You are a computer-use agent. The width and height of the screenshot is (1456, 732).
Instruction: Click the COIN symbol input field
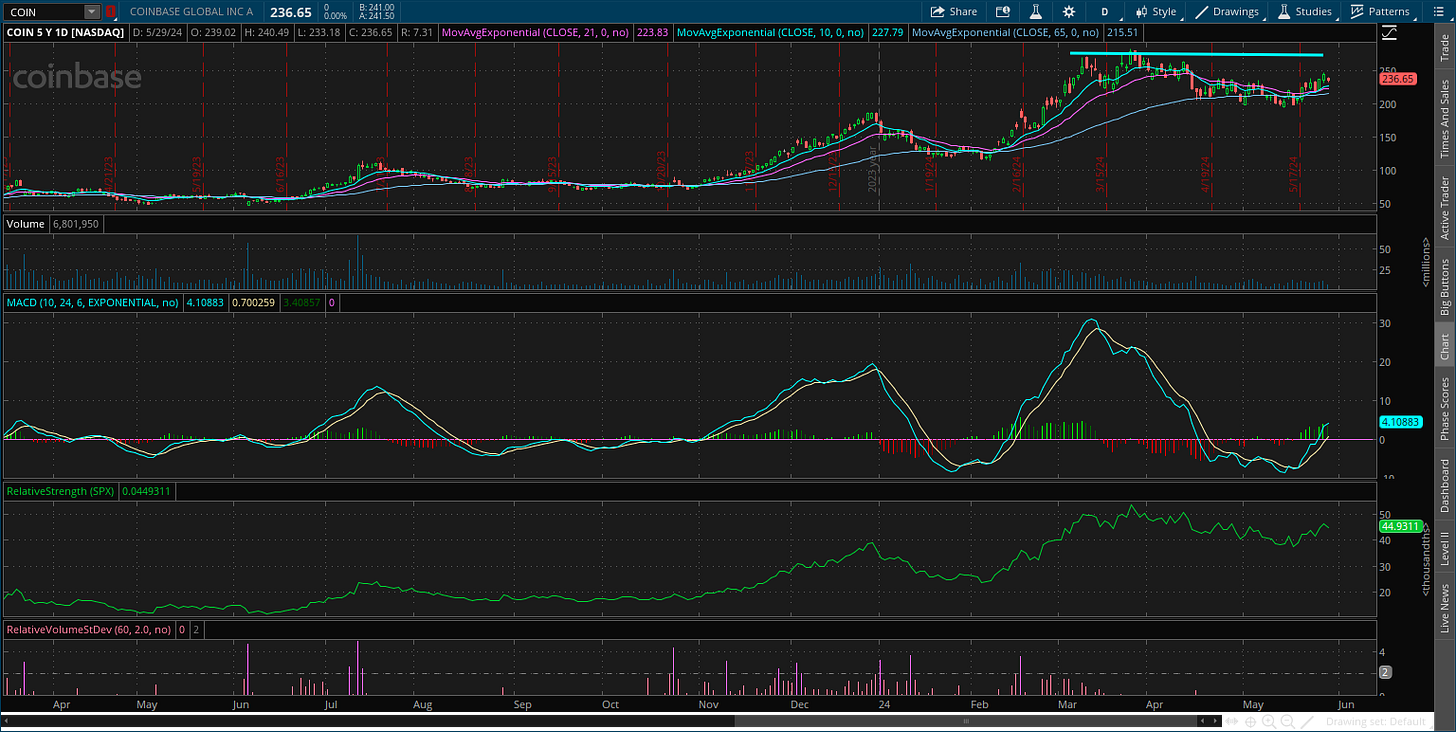pos(44,12)
